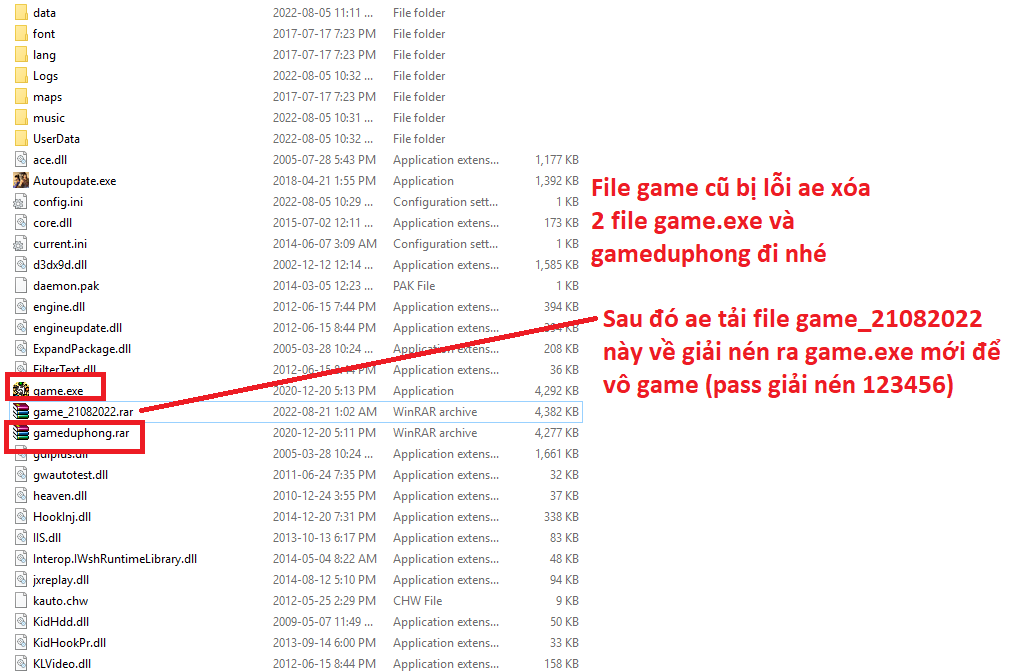Select the ace.dll file icon
The height and width of the screenshot is (672, 1017).
click(21, 160)
